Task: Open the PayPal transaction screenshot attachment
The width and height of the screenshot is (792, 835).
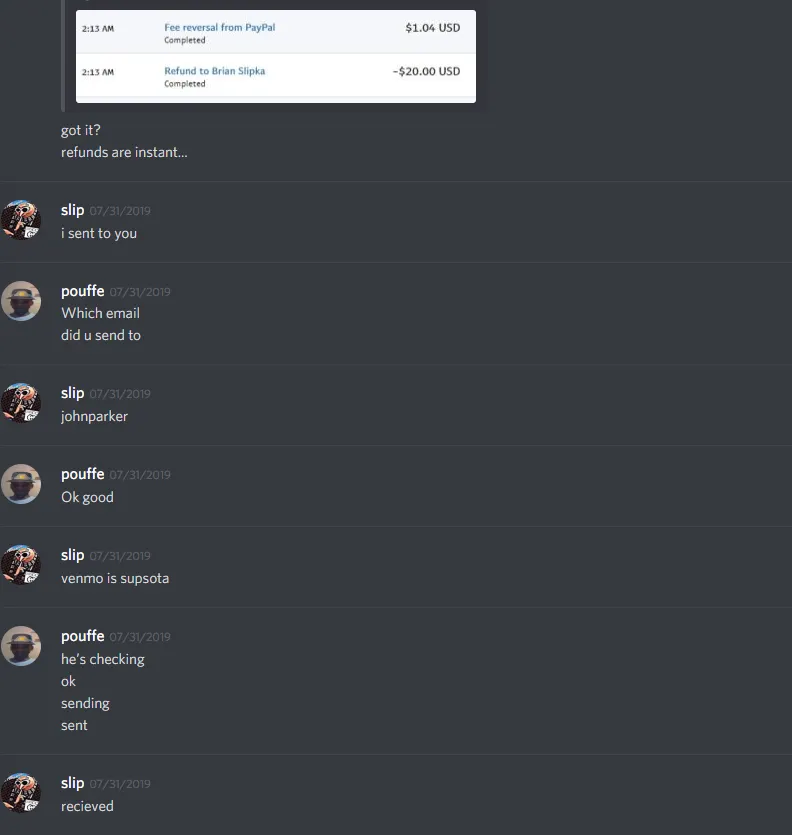Action: 276,56
